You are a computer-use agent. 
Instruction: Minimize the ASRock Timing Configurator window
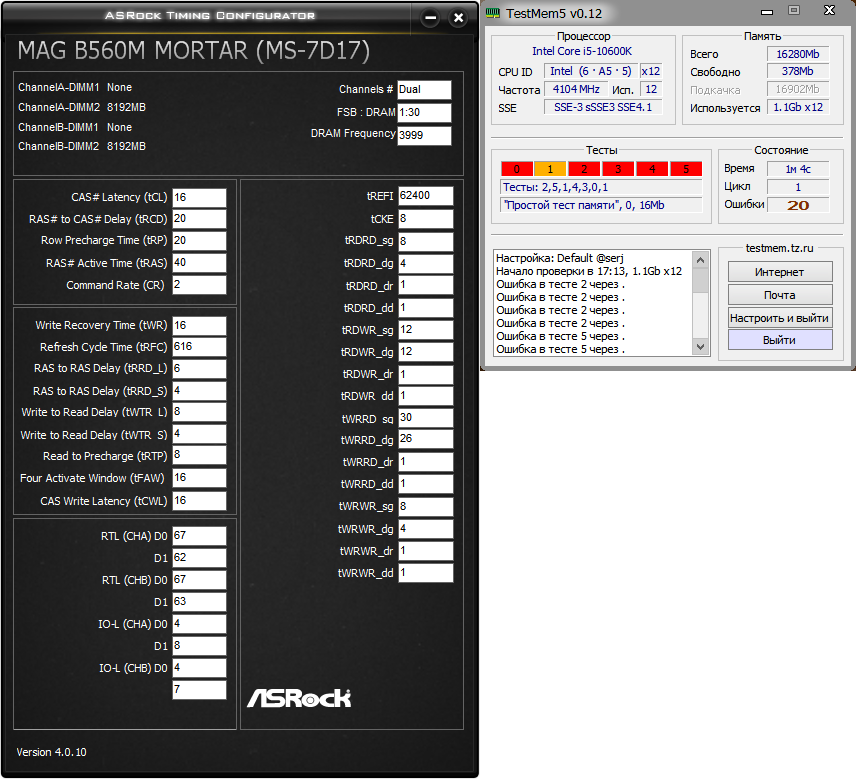point(431,18)
